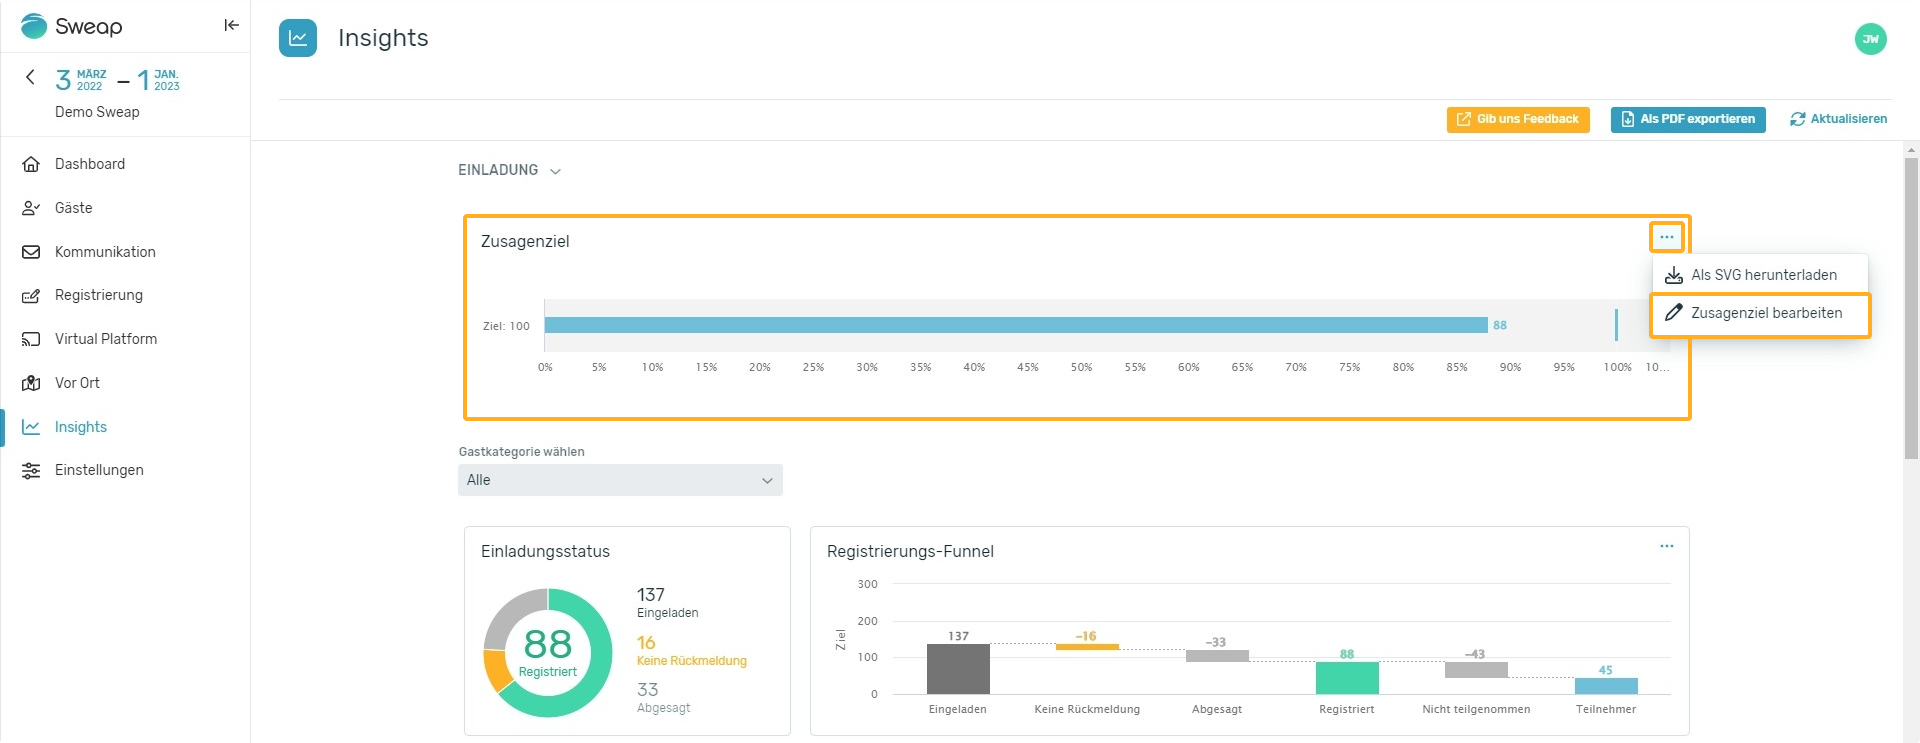Click the Insights chart icon in sidebar

tap(31, 427)
